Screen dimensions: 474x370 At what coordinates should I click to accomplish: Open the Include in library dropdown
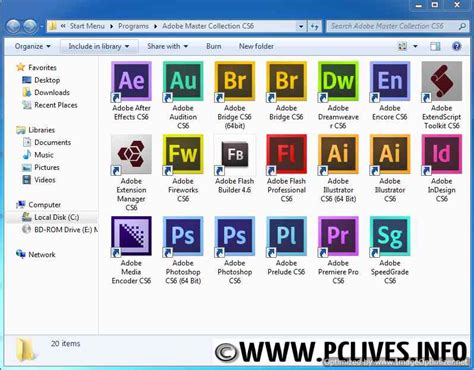pos(99,46)
